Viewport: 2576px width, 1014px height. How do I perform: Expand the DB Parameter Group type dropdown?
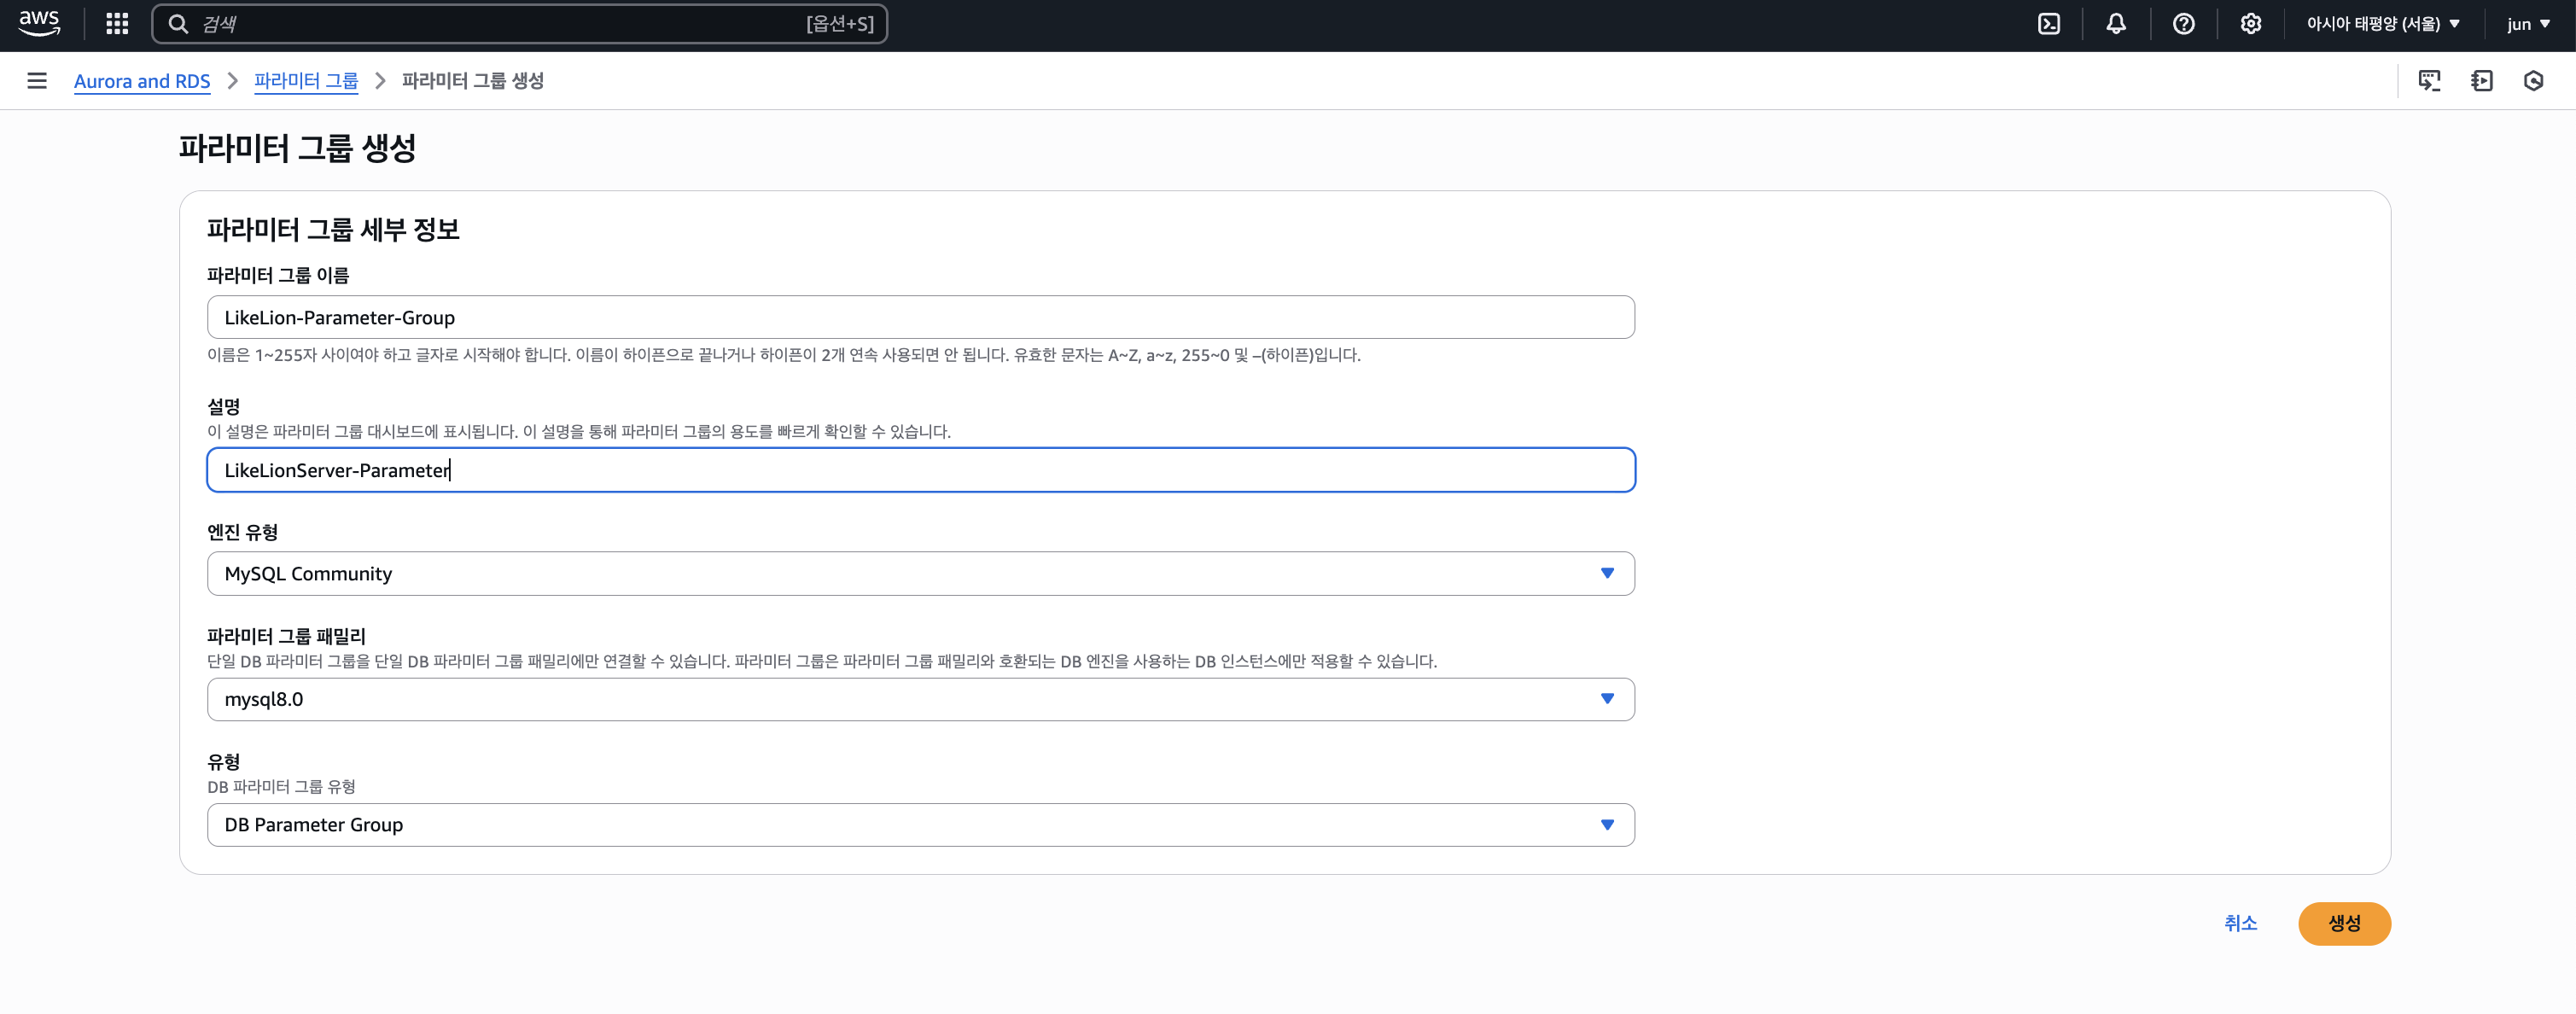point(921,825)
